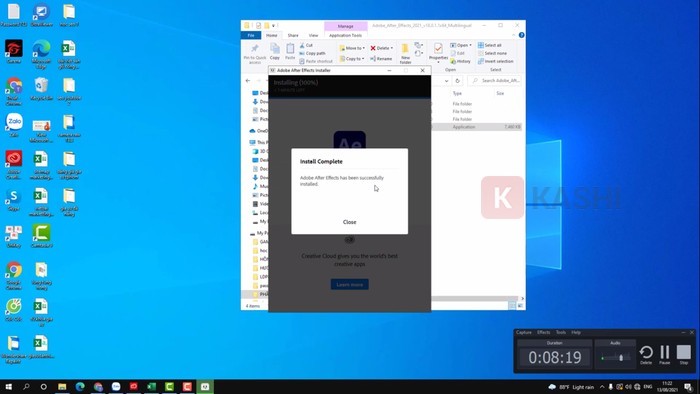
Task: Click the taskbar search icon
Action: click(x=26, y=386)
